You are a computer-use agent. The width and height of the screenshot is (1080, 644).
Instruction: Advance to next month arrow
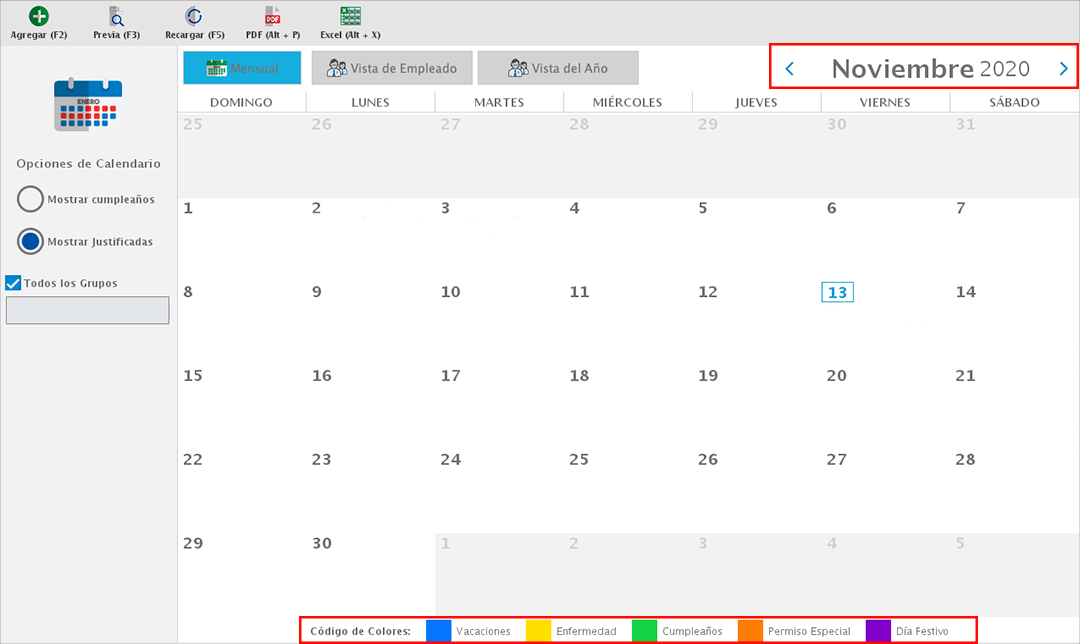point(1063,69)
